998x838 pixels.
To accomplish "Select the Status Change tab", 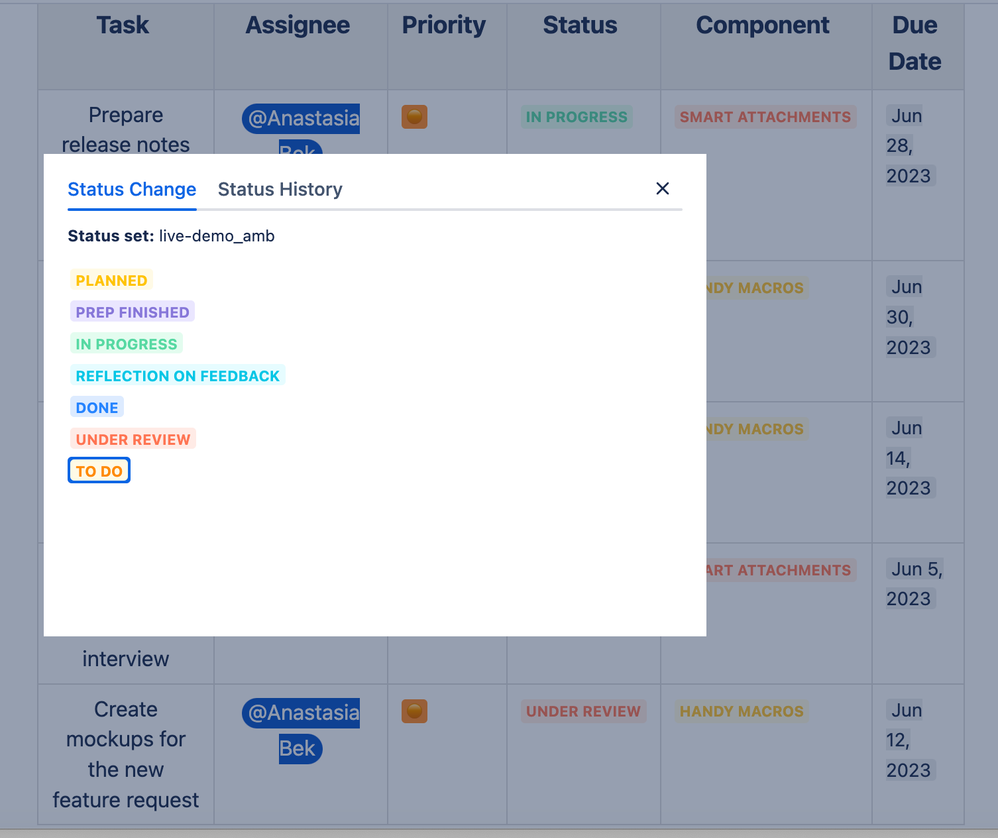I will point(132,189).
